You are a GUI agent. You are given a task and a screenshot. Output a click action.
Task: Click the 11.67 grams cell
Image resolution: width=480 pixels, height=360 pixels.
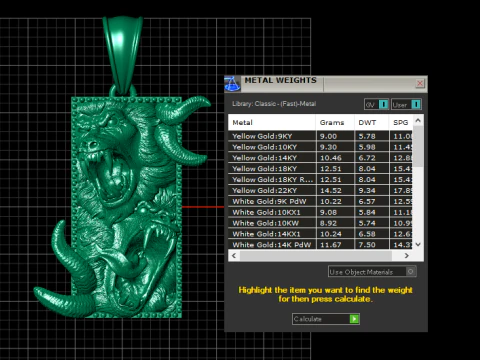[335, 245]
